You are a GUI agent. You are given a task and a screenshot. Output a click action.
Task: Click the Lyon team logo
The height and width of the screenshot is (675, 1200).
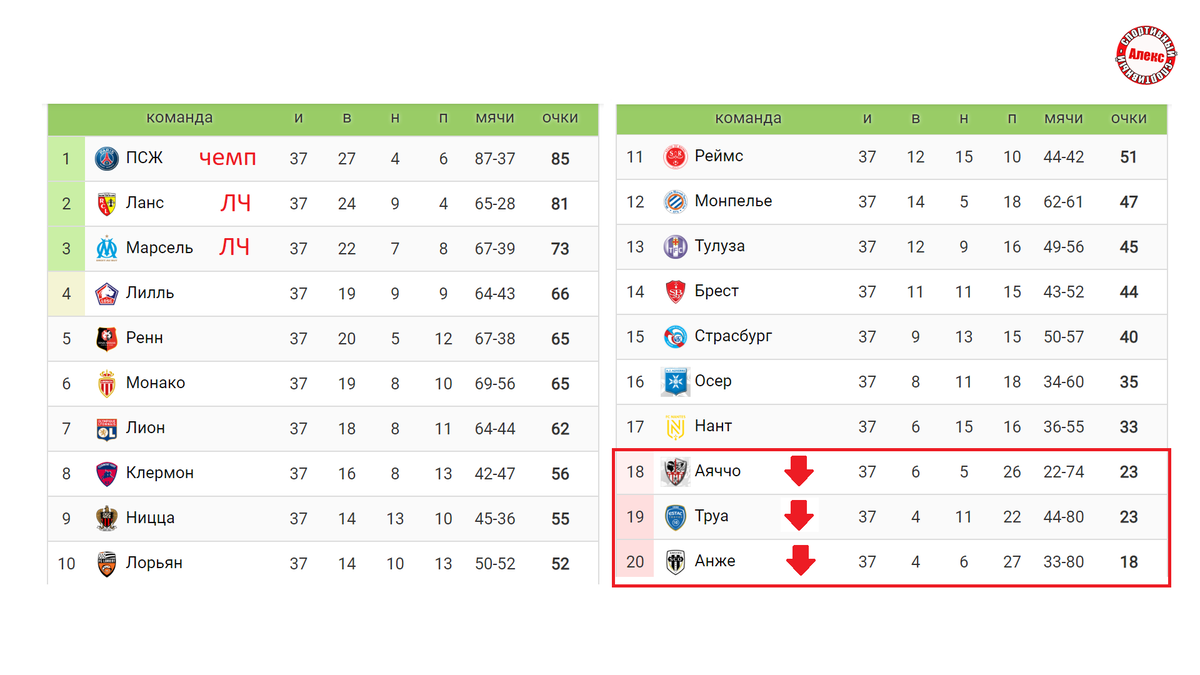[x=107, y=428]
